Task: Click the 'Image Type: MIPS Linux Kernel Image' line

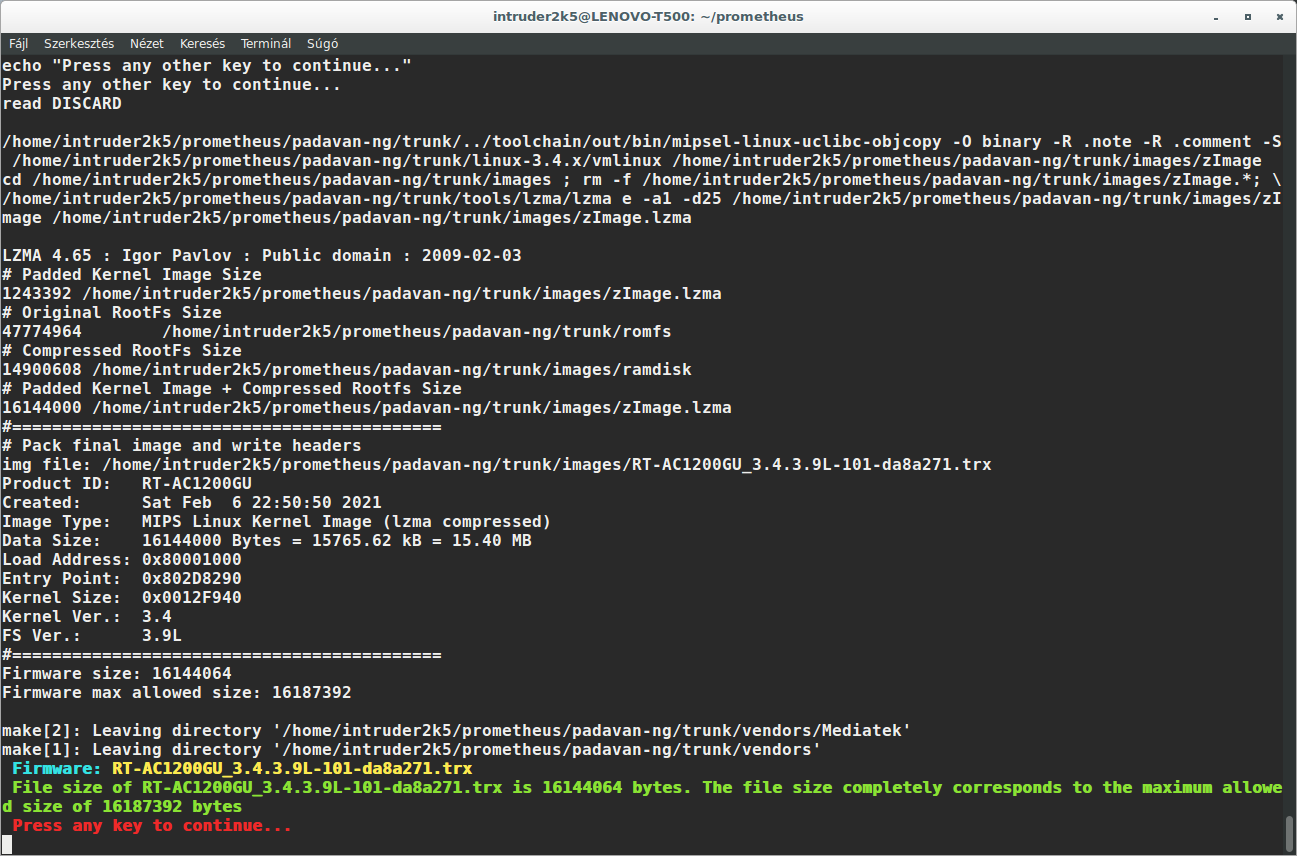Action: tap(277, 522)
